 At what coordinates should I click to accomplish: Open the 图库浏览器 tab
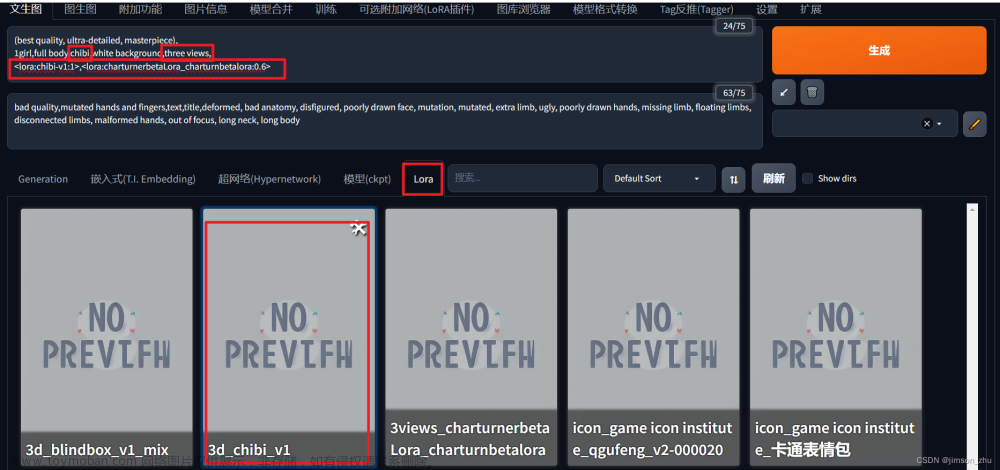point(523,10)
